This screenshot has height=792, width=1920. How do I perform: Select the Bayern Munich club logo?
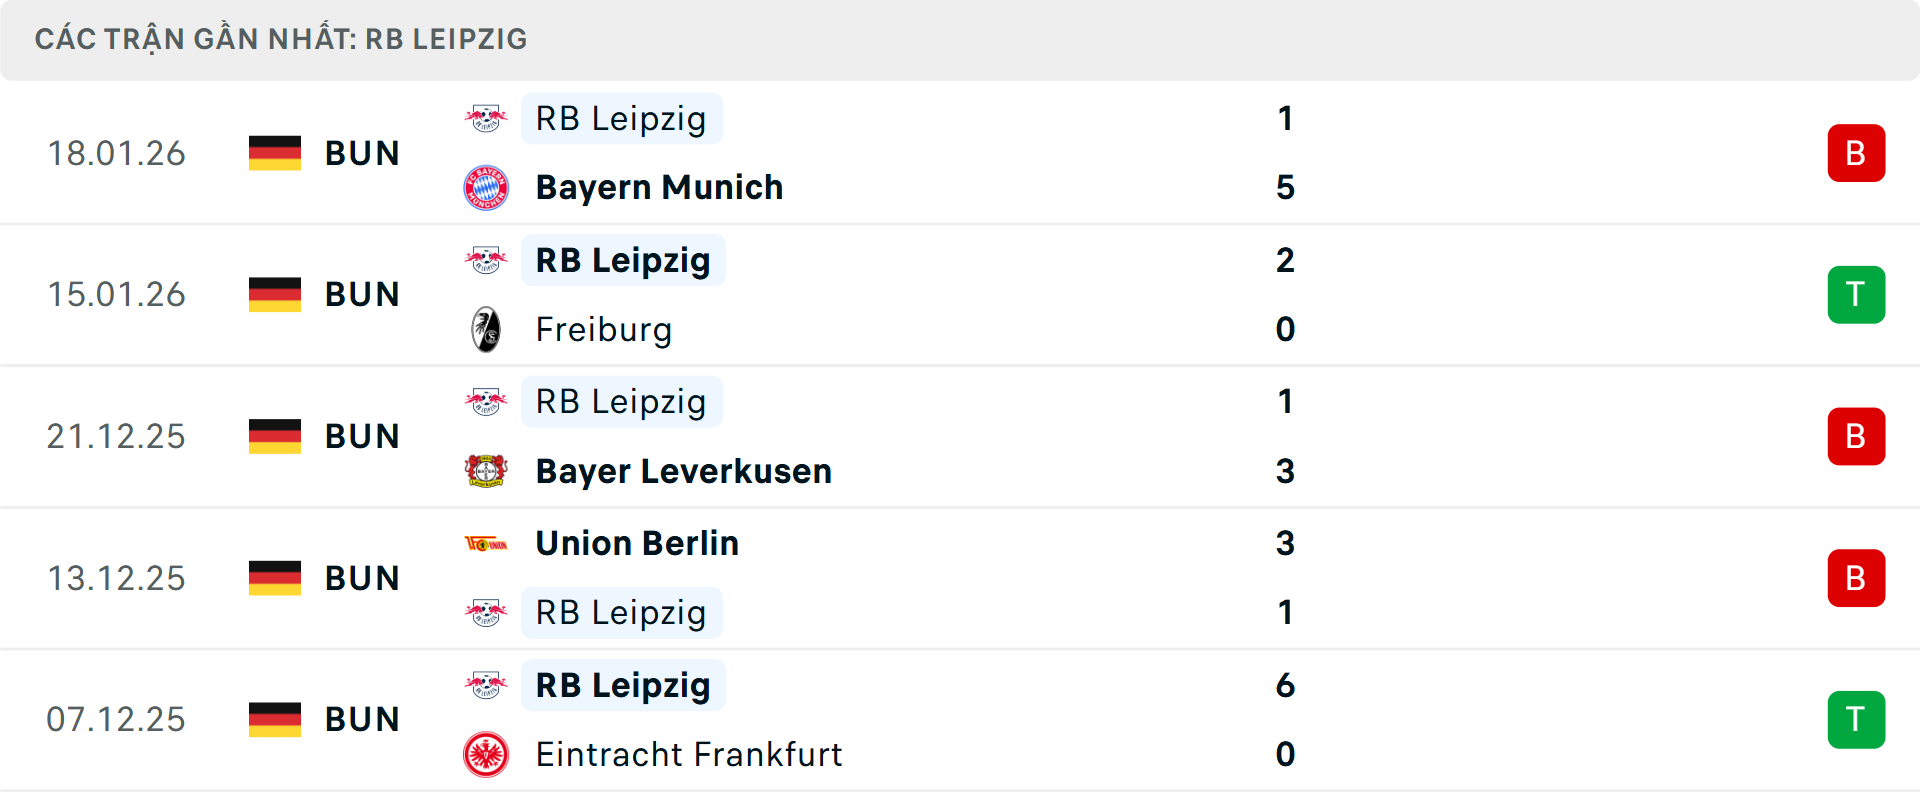(x=487, y=187)
